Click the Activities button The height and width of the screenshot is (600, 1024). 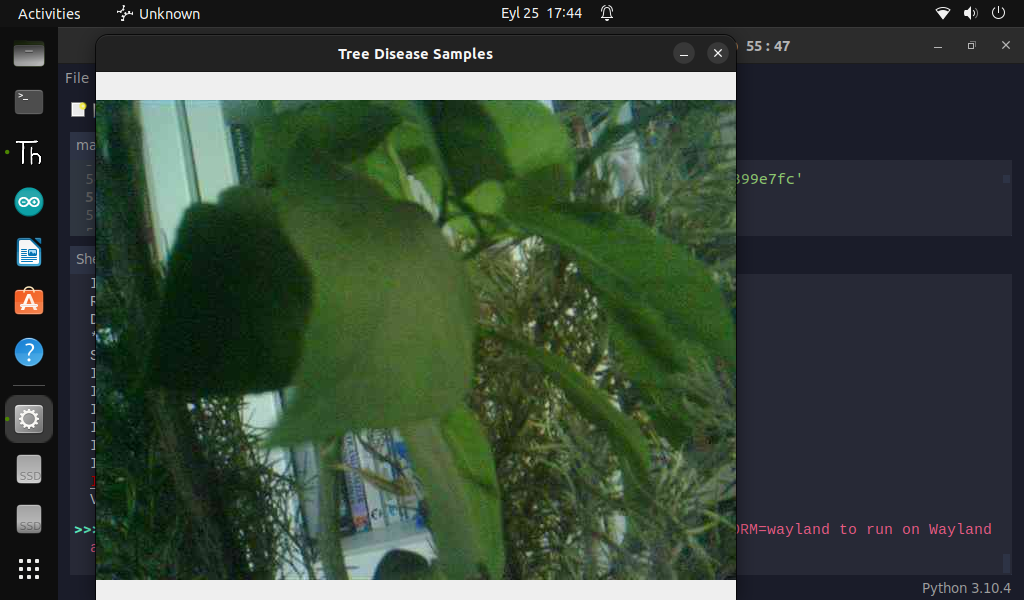49,14
